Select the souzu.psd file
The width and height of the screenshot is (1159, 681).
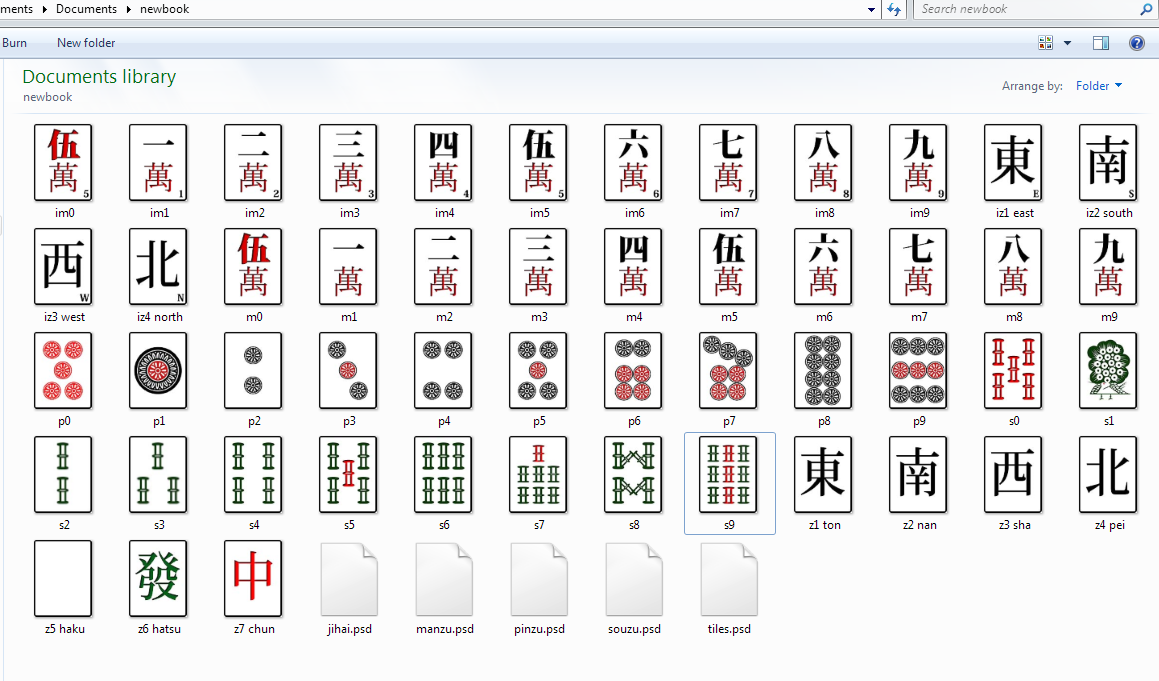[634, 580]
